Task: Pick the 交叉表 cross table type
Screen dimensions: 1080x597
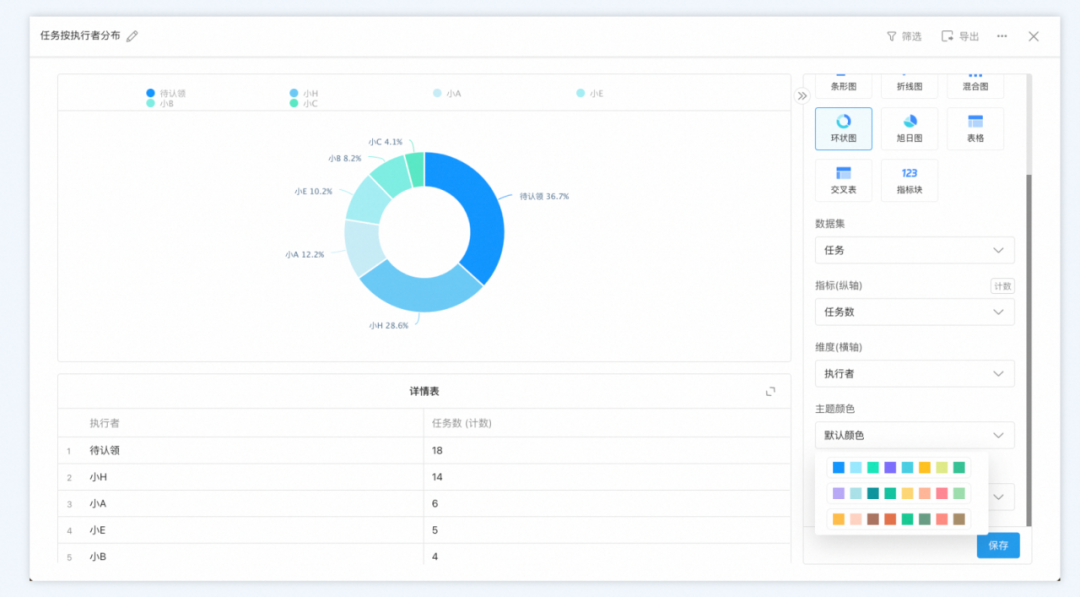Action: click(x=843, y=180)
